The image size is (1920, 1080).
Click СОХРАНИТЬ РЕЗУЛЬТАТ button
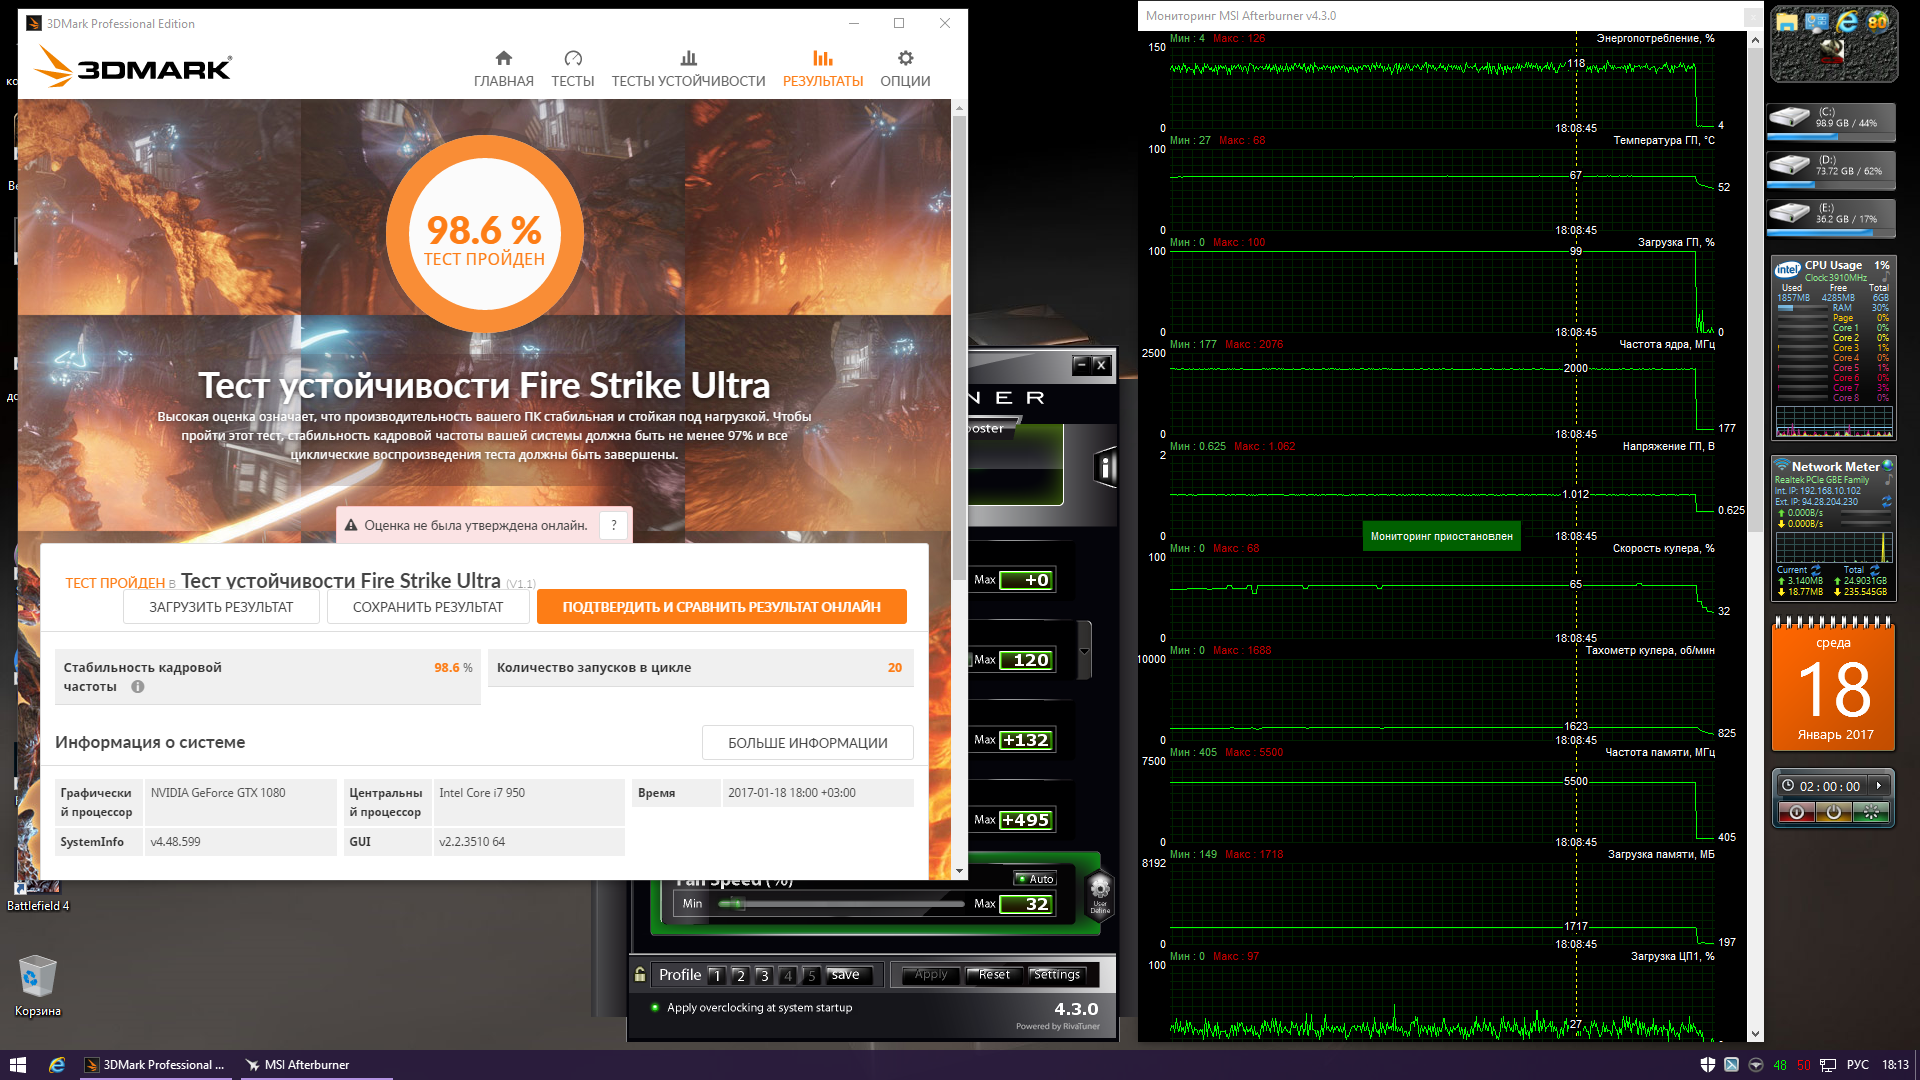pyautogui.click(x=428, y=607)
